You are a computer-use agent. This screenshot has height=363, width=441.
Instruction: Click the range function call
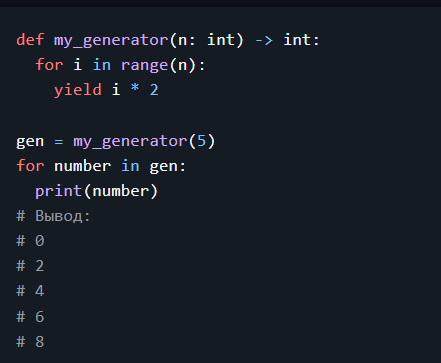coord(144,65)
